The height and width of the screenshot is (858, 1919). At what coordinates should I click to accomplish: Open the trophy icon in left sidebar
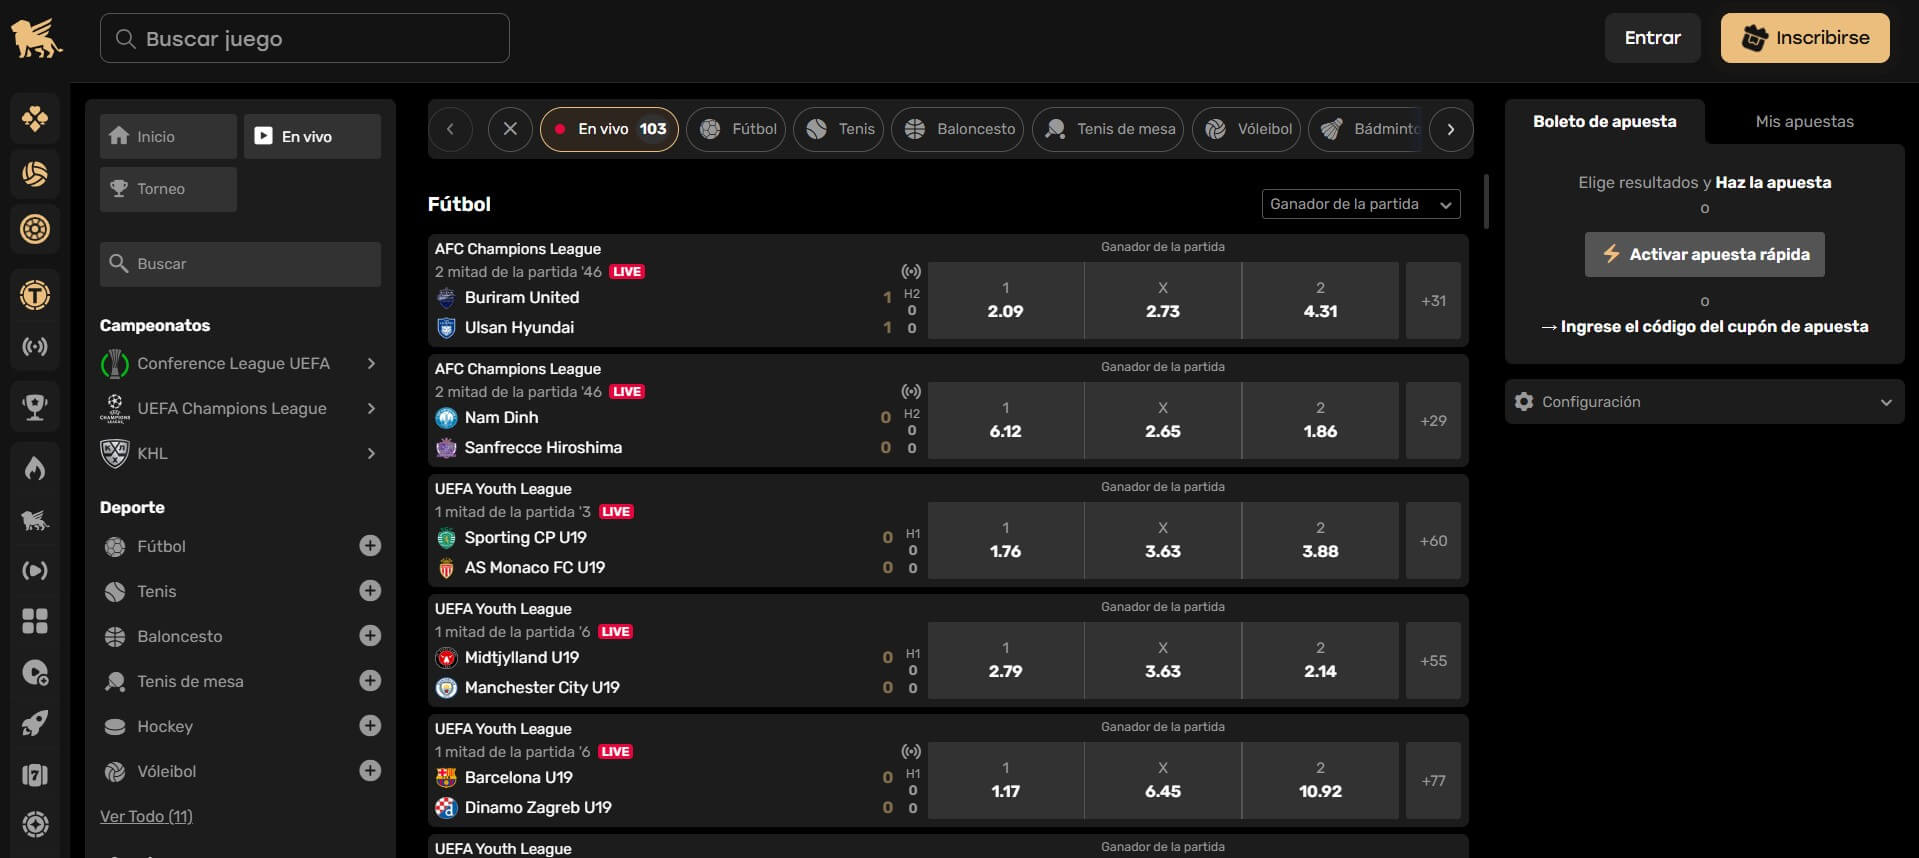pyautogui.click(x=35, y=407)
